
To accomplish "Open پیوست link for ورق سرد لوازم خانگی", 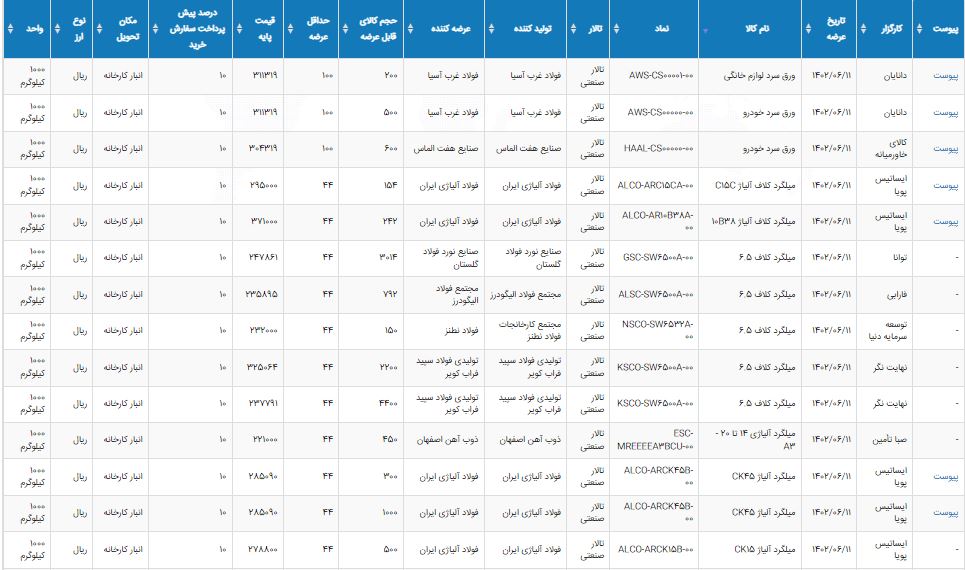I will point(946,76).
